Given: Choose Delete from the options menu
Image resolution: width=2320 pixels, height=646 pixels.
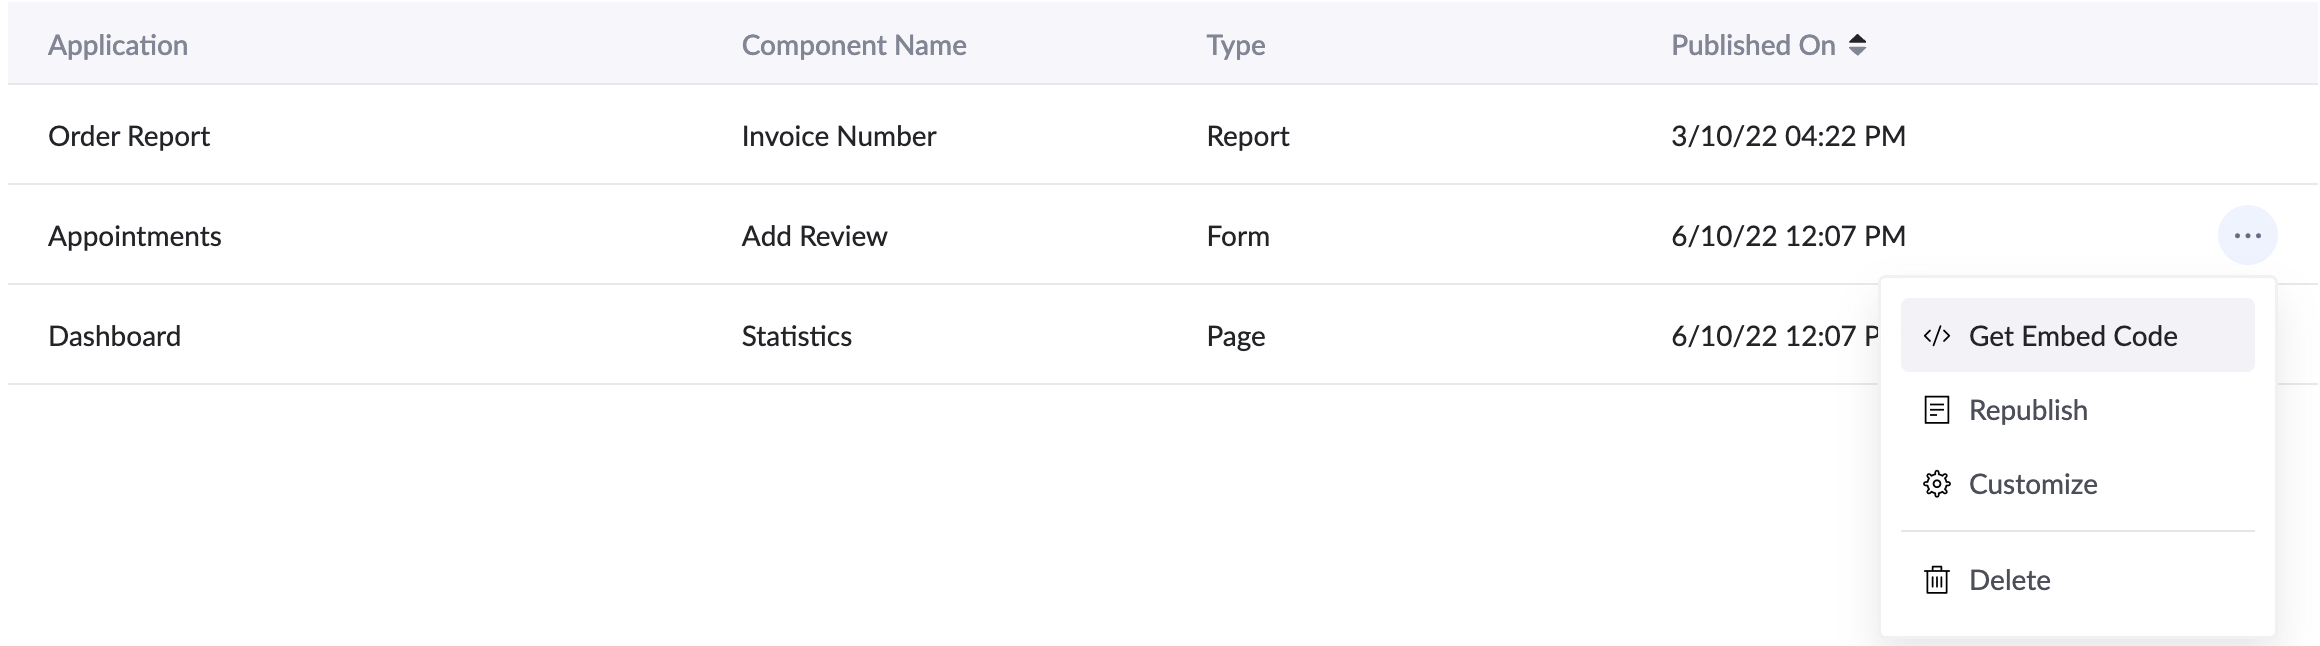Looking at the screenshot, I should [x=2009, y=580].
